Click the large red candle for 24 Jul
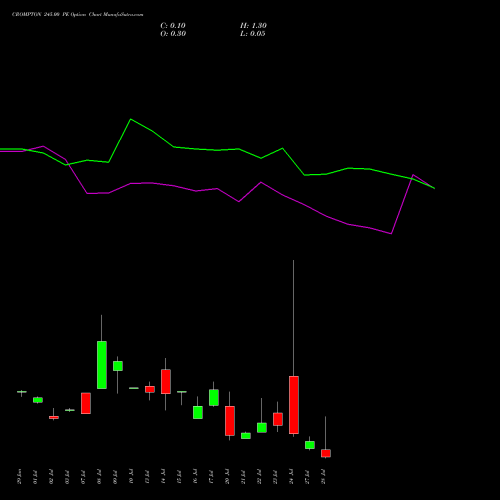This screenshot has height=500, width=500. click(294, 405)
